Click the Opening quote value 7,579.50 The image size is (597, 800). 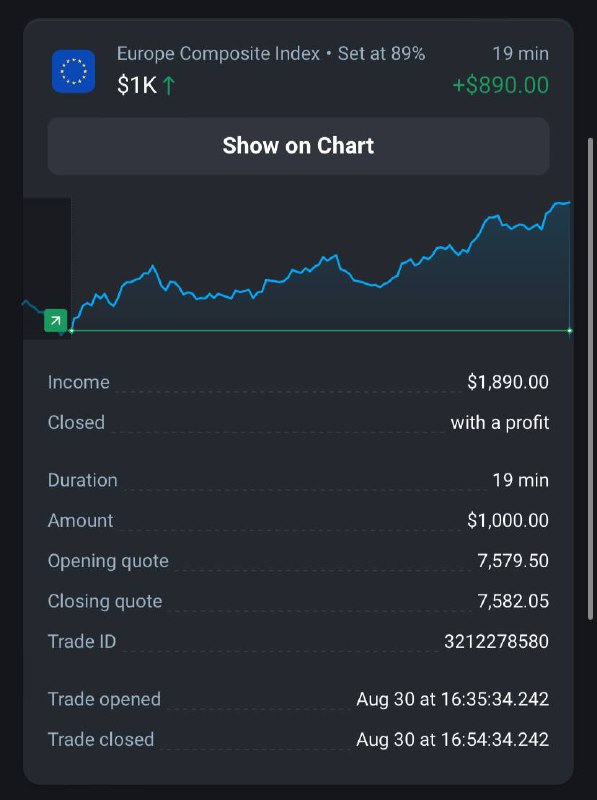coord(513,561)
